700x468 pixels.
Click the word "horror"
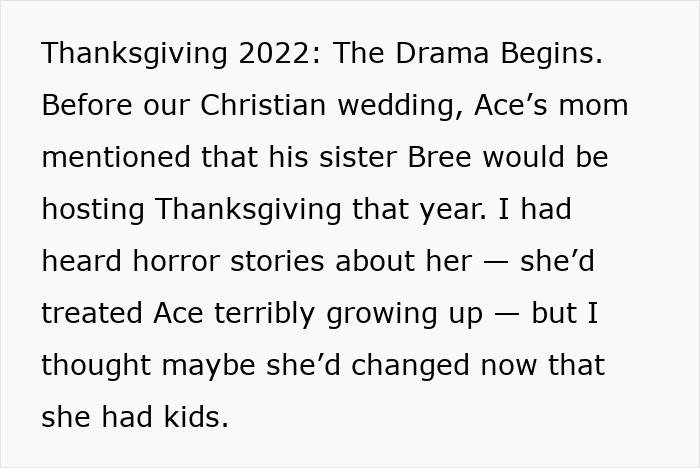[x=180, y=261]
